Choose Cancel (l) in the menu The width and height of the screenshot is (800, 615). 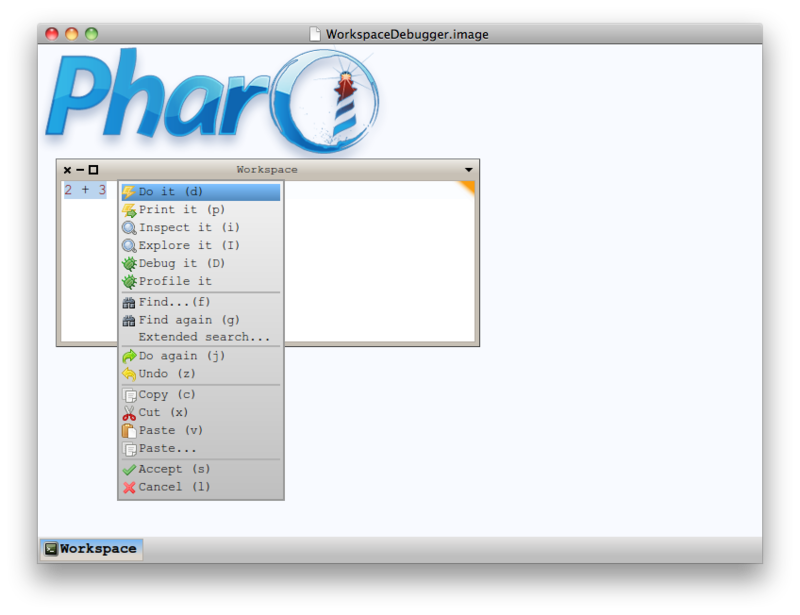(x=201, y=487)
